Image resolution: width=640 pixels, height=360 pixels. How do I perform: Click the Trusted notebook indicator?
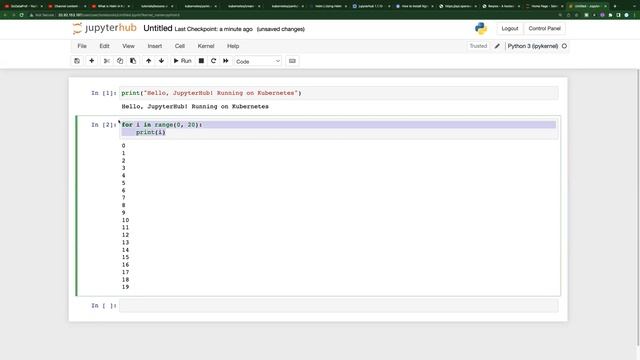pos(478,46)
